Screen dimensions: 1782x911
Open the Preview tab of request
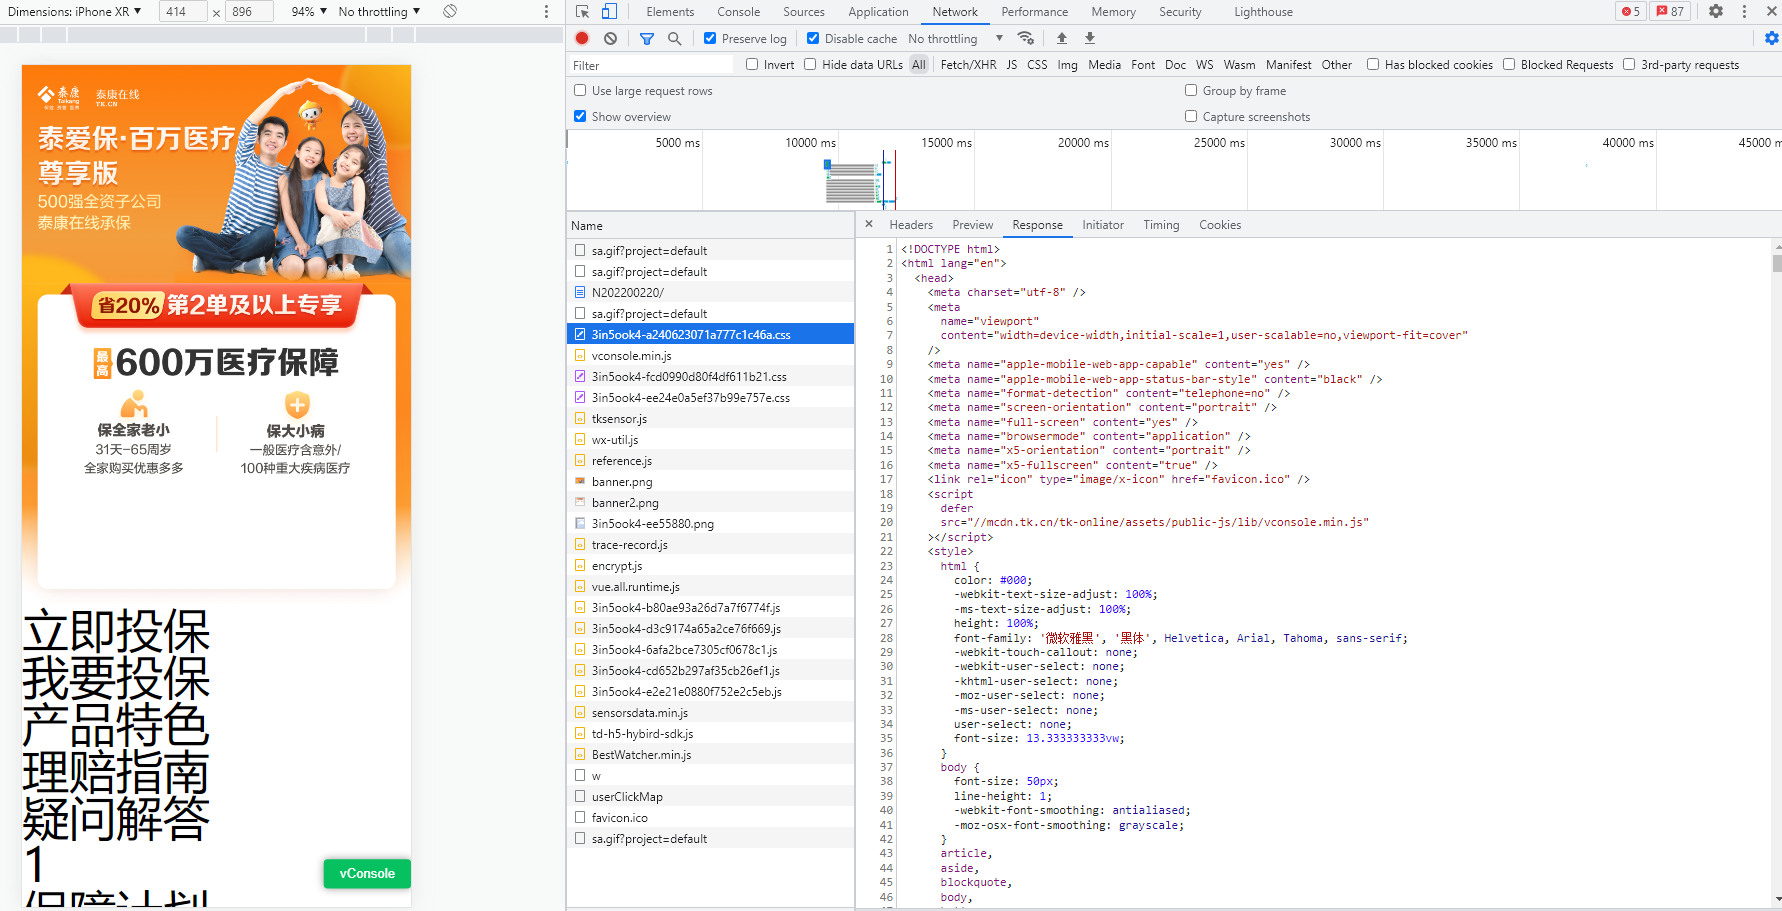[972, 225]
